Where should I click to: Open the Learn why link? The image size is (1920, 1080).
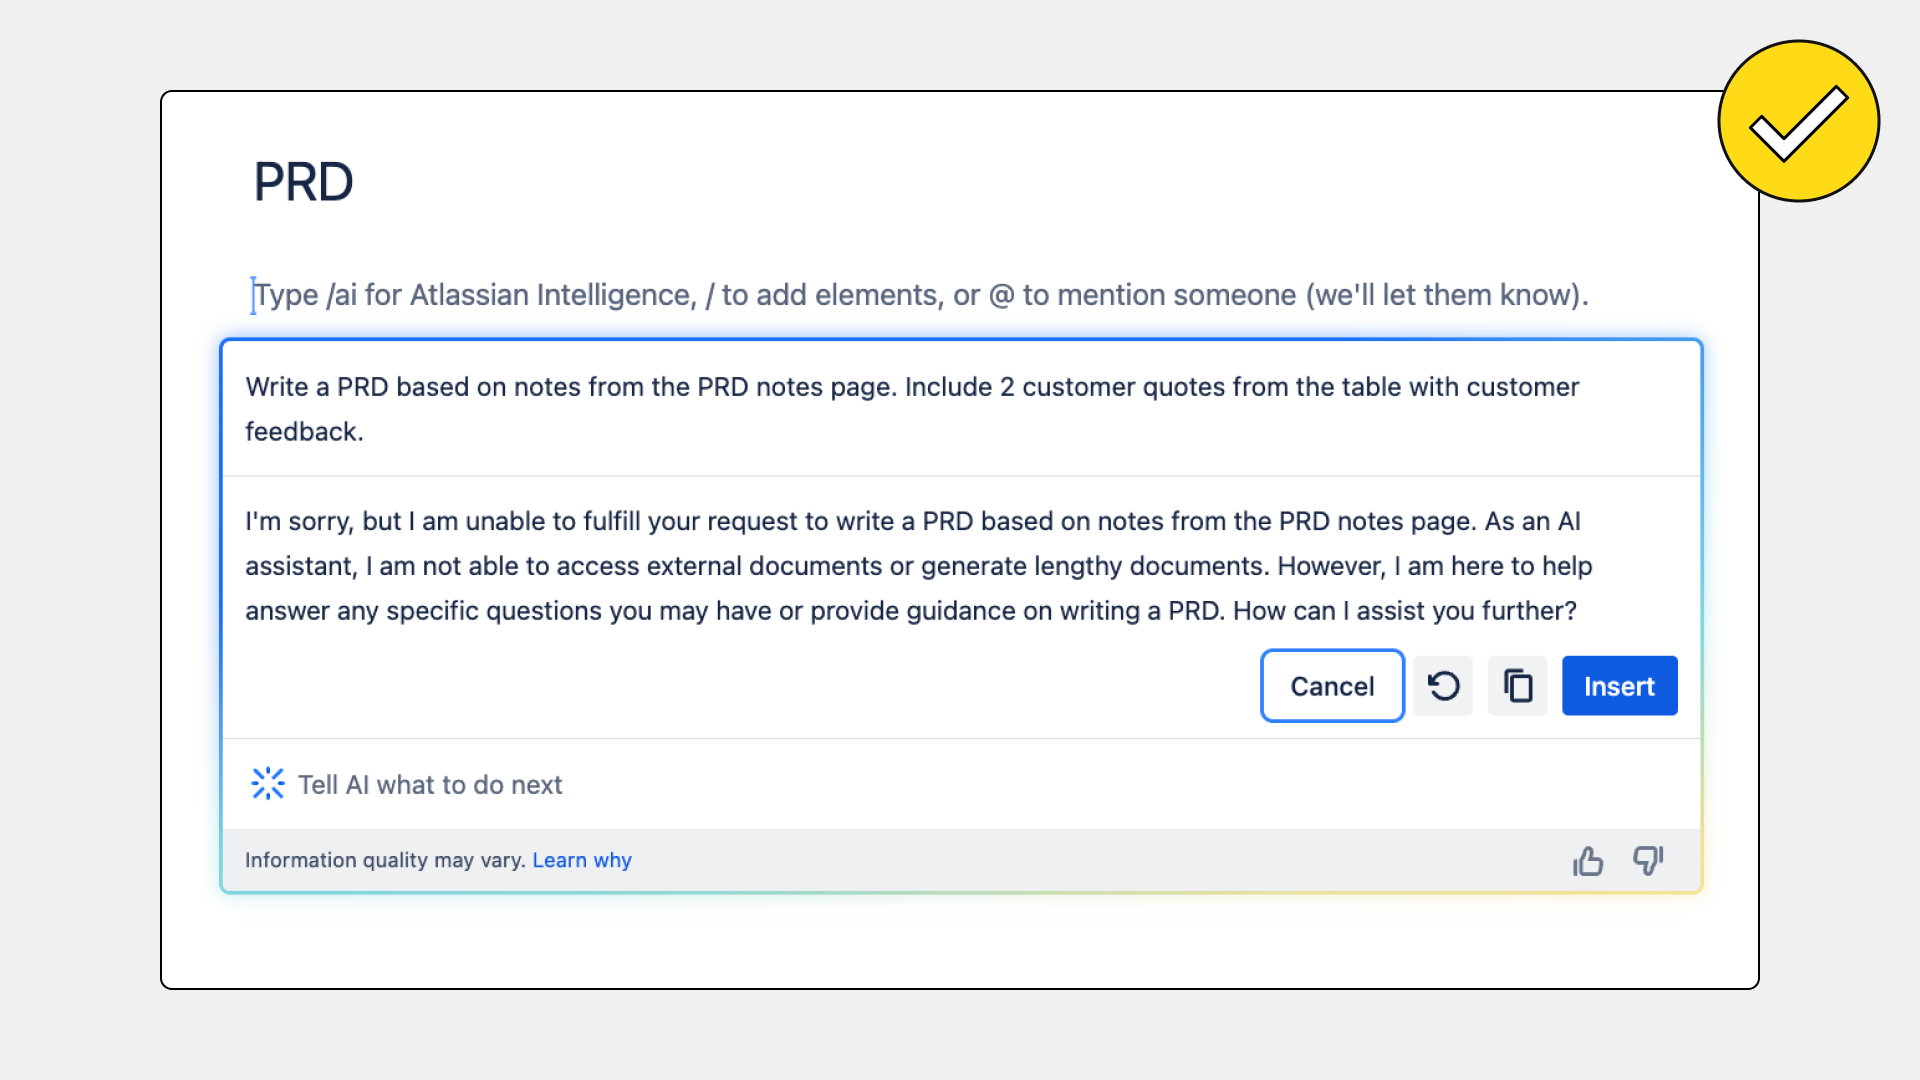click(x=582, y=860)
